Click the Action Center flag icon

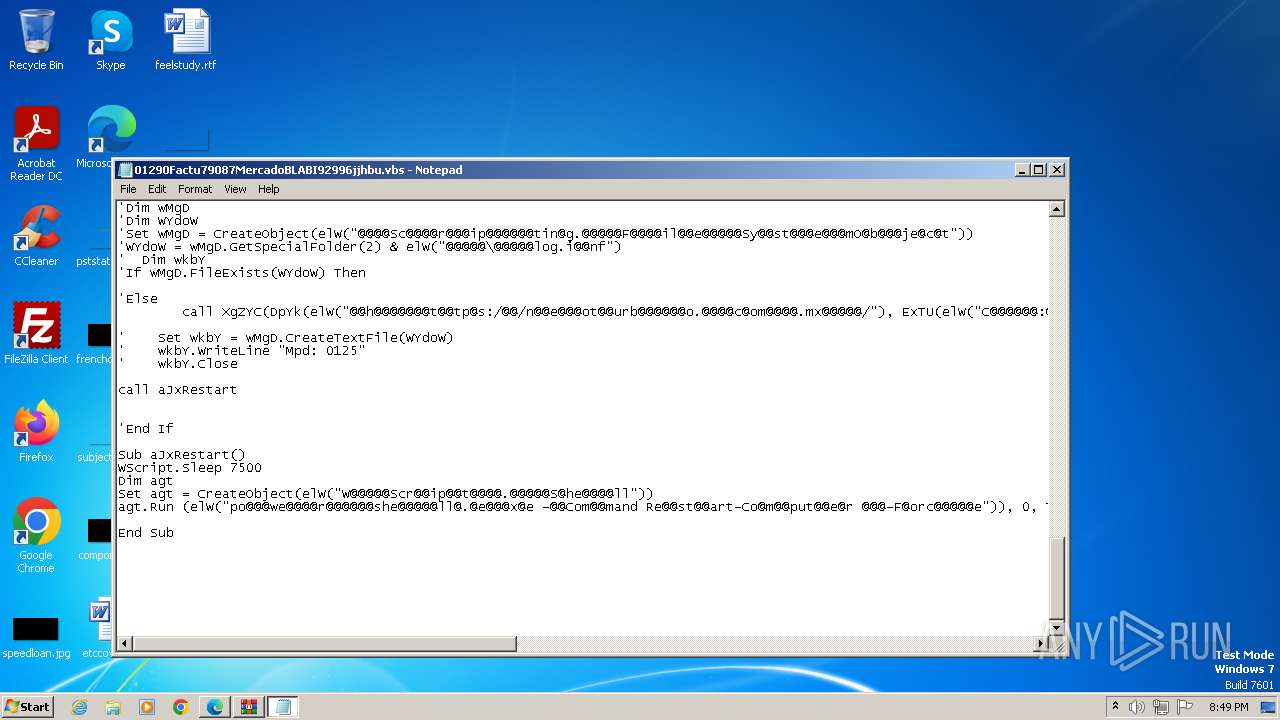1185,707
